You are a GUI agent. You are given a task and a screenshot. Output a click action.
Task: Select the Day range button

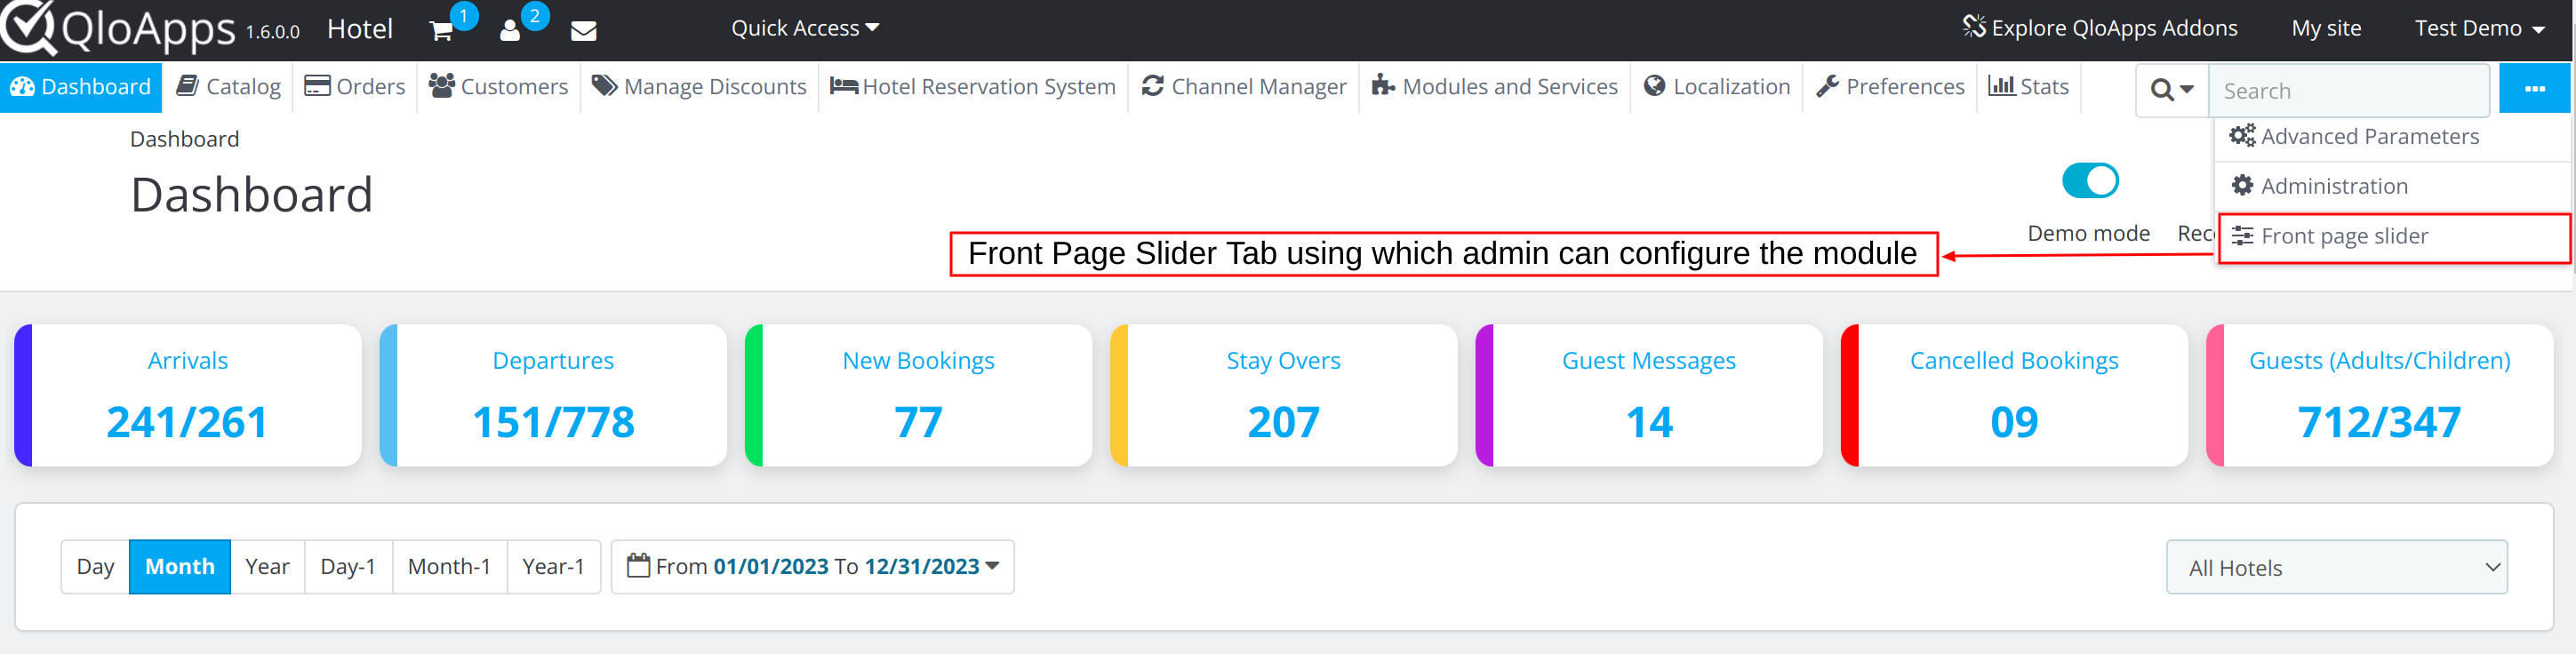pos(95,567)
